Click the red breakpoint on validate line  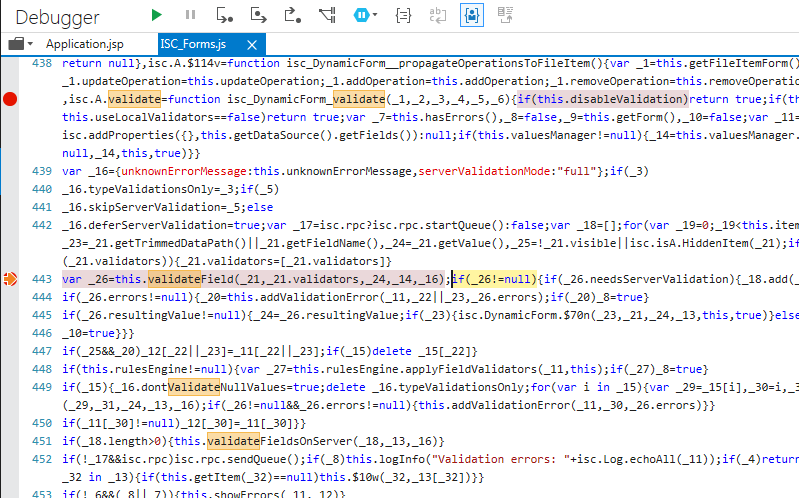[11, 99]
